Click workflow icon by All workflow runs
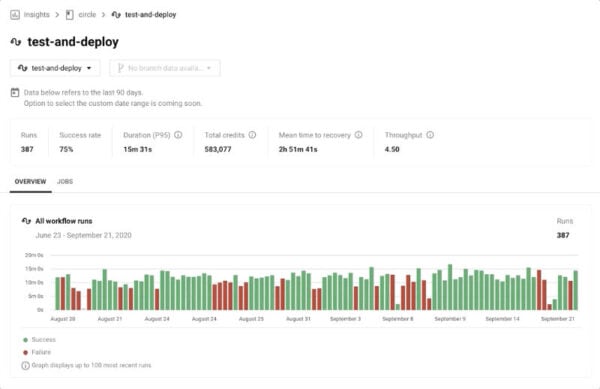This screenshot has height=389, width=600. click(26, 221)
